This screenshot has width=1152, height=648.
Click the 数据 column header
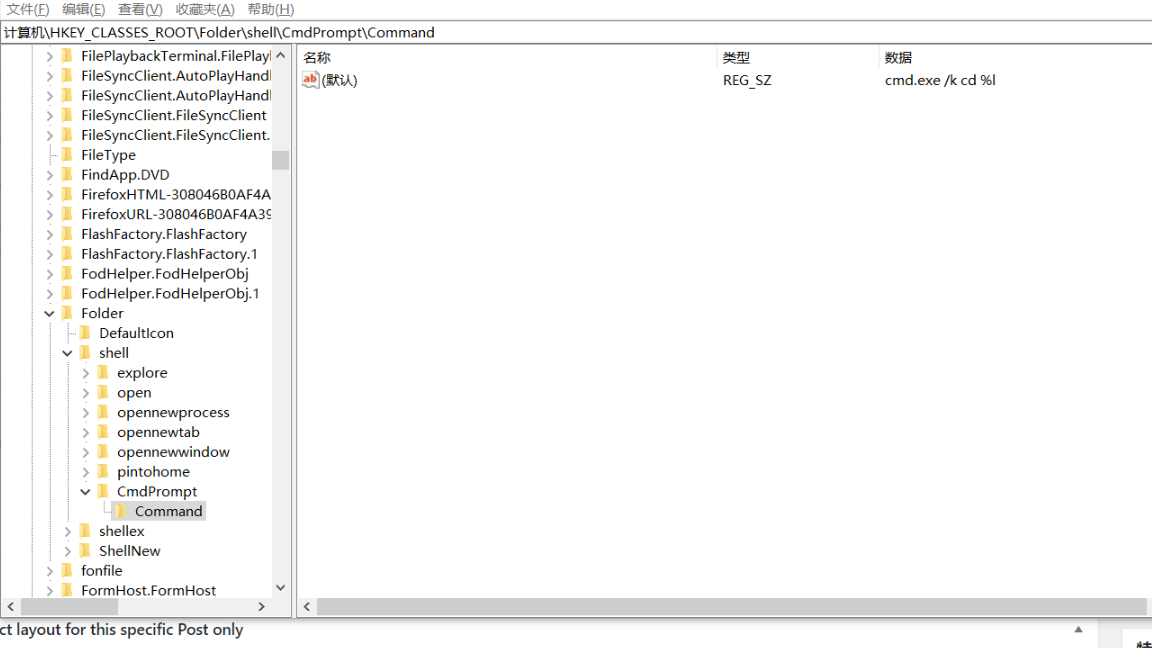(898, 58)
